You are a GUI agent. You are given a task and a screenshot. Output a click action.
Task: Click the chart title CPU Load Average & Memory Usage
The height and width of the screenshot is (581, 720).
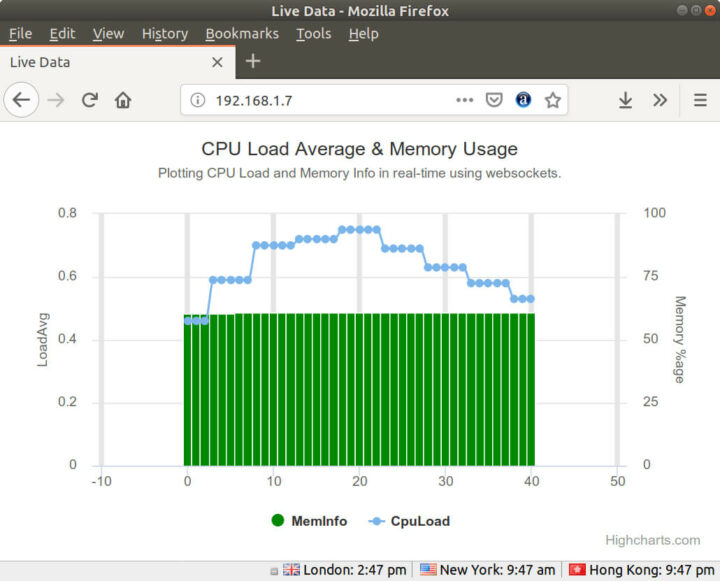pos(360,149)
